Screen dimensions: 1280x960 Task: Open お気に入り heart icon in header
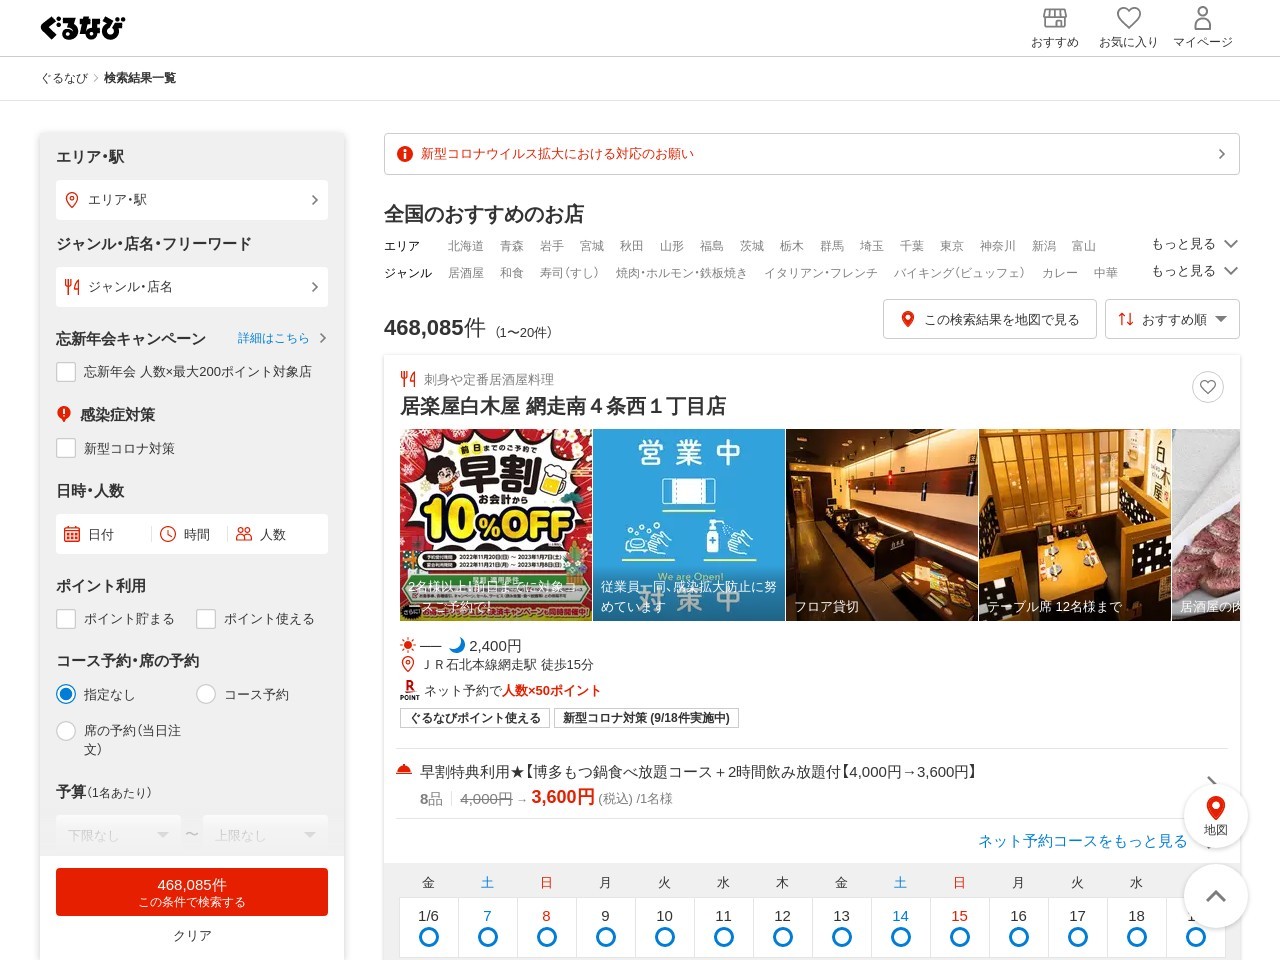point(1129,18)
